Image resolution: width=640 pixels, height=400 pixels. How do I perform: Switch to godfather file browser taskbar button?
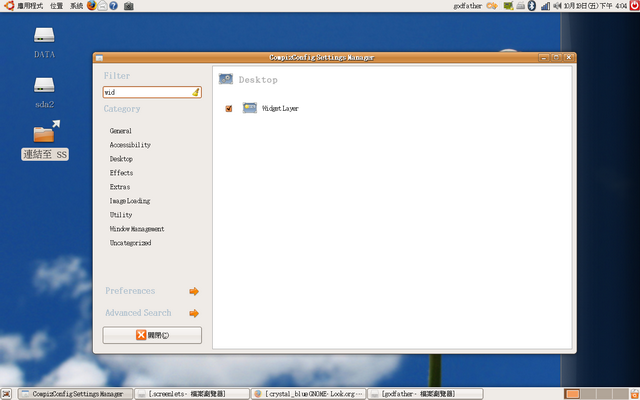coord(424,394)
